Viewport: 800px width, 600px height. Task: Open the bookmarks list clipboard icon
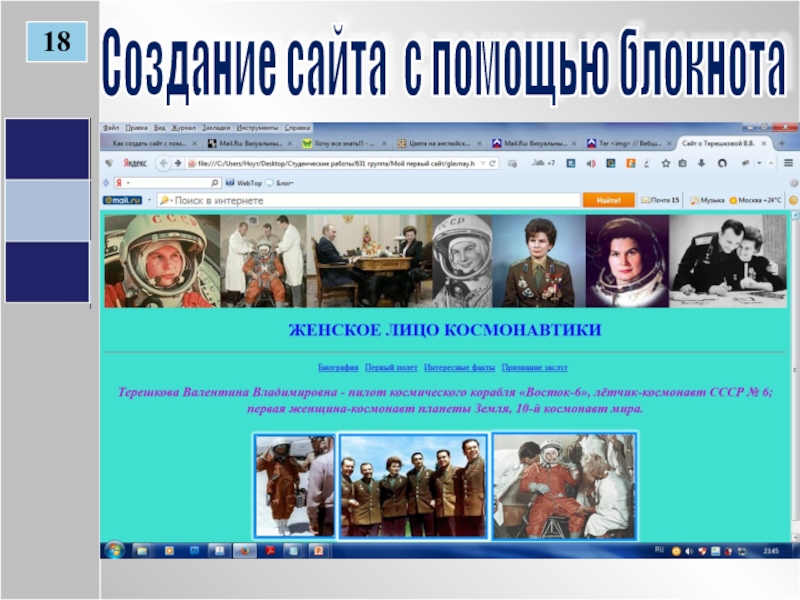click(x=683, y=163)
